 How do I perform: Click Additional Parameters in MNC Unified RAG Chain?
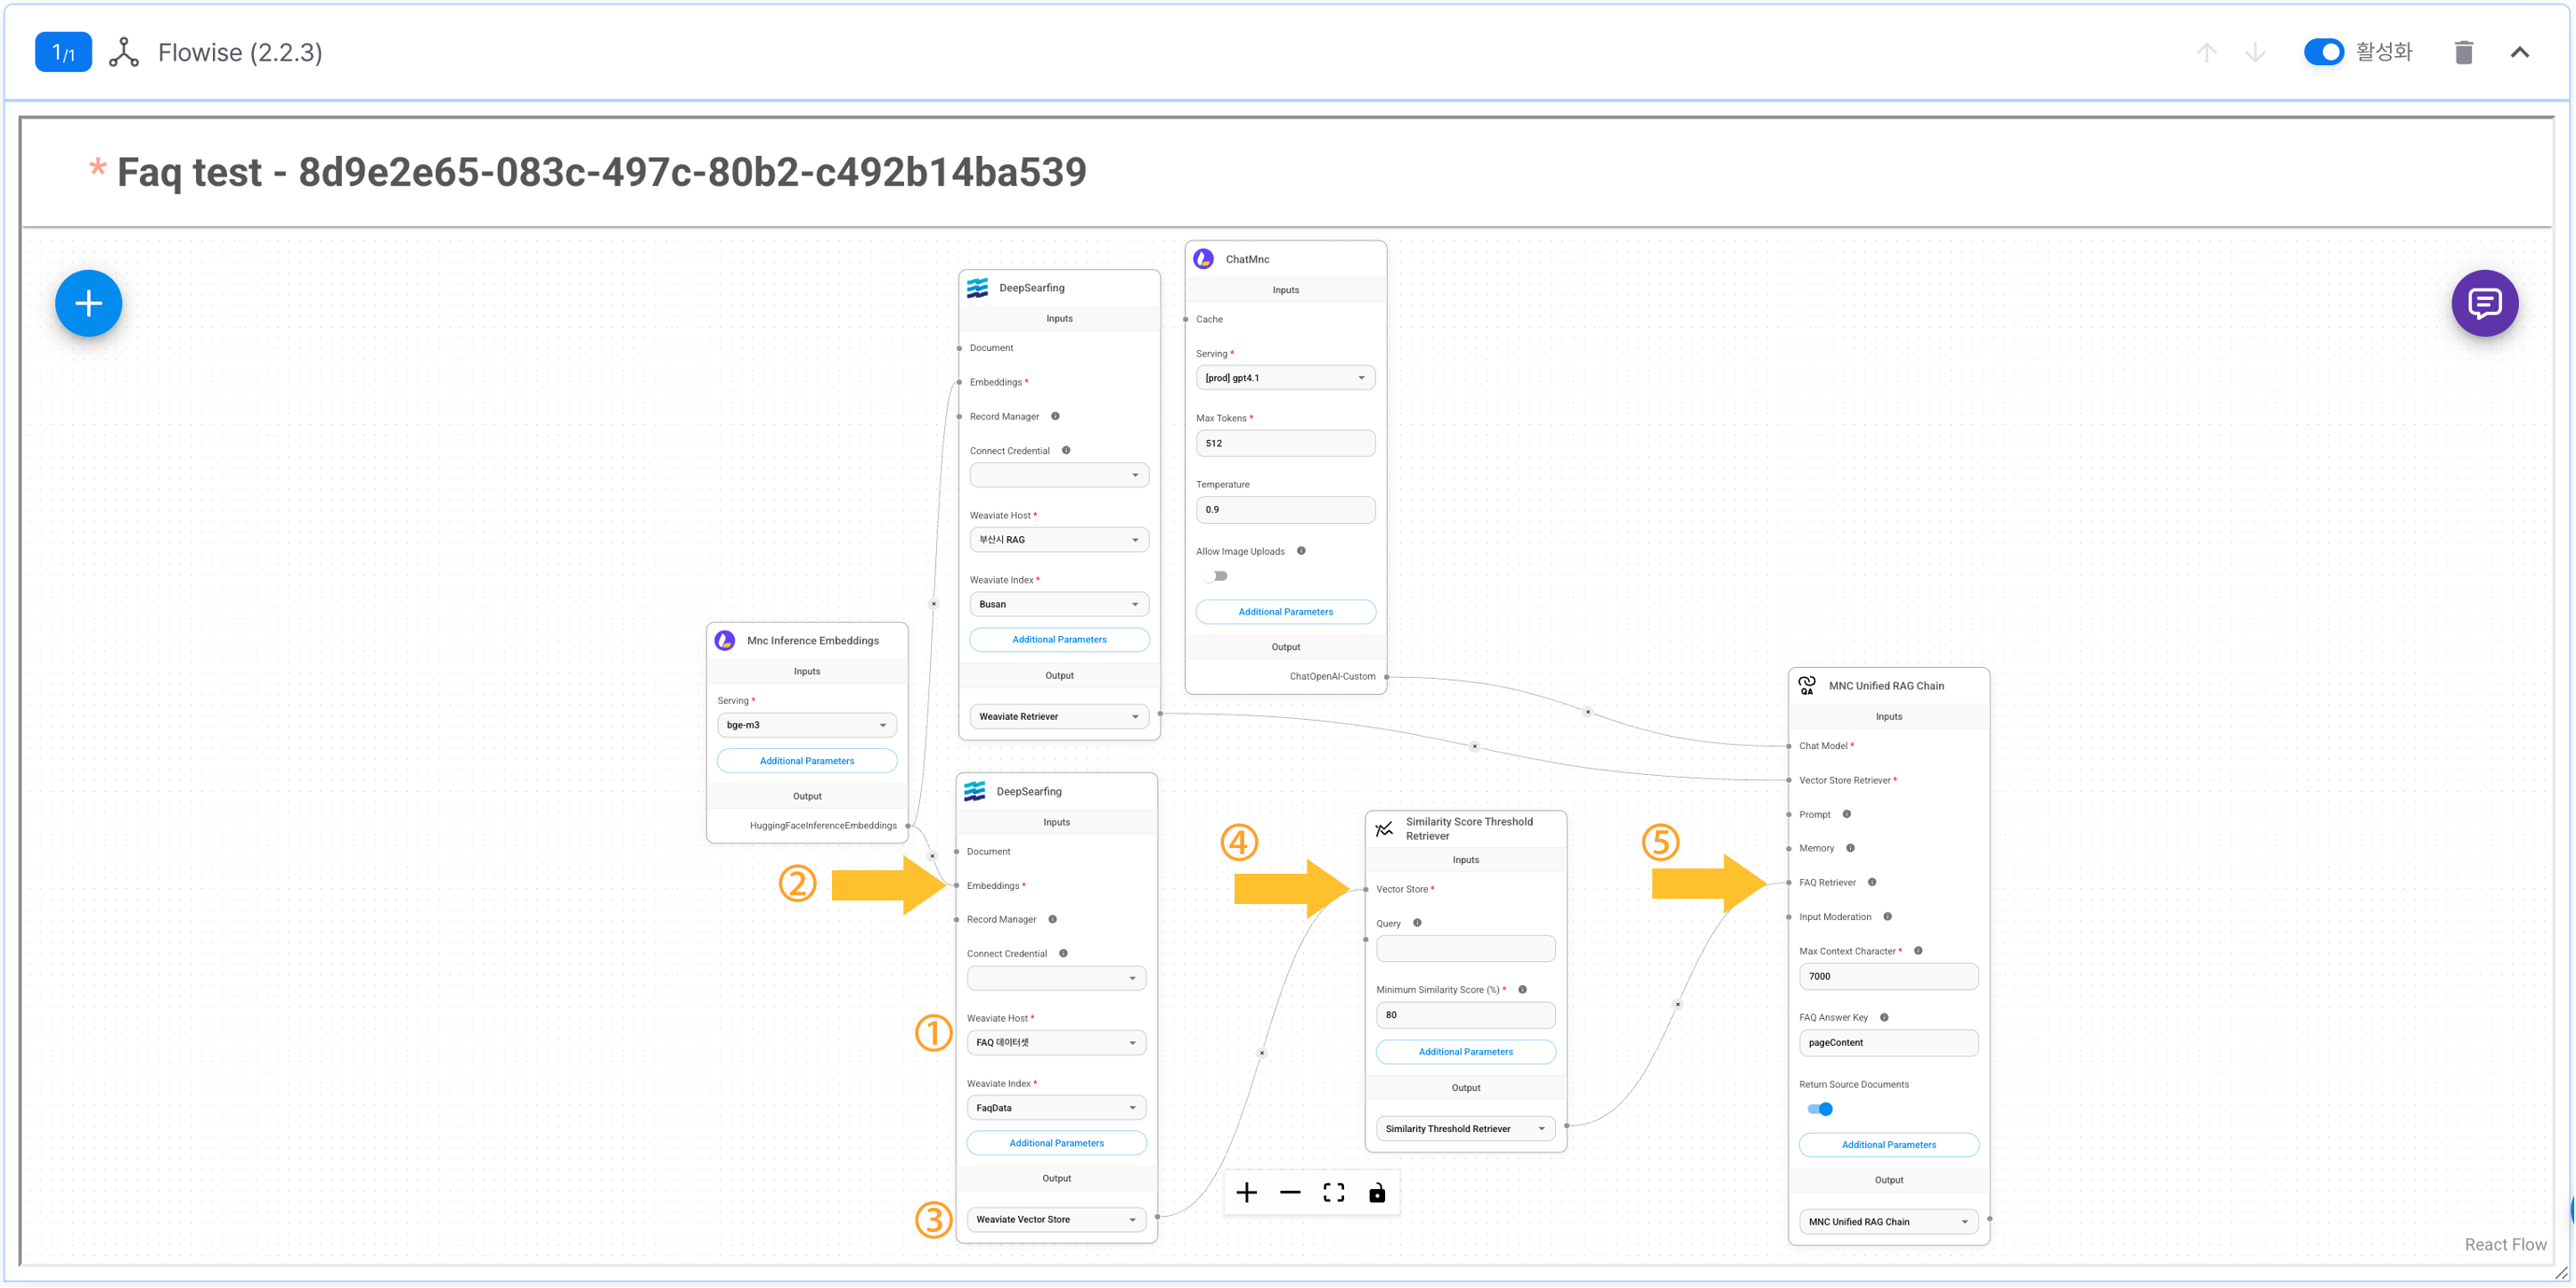[x=1888, y=1145]
